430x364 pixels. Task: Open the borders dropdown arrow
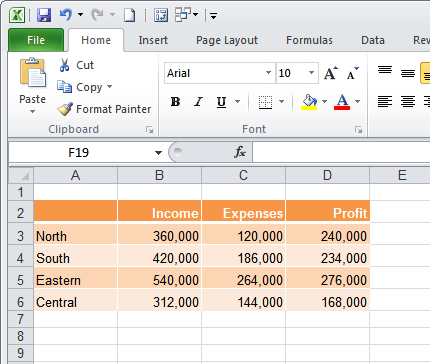click(281, 101)
